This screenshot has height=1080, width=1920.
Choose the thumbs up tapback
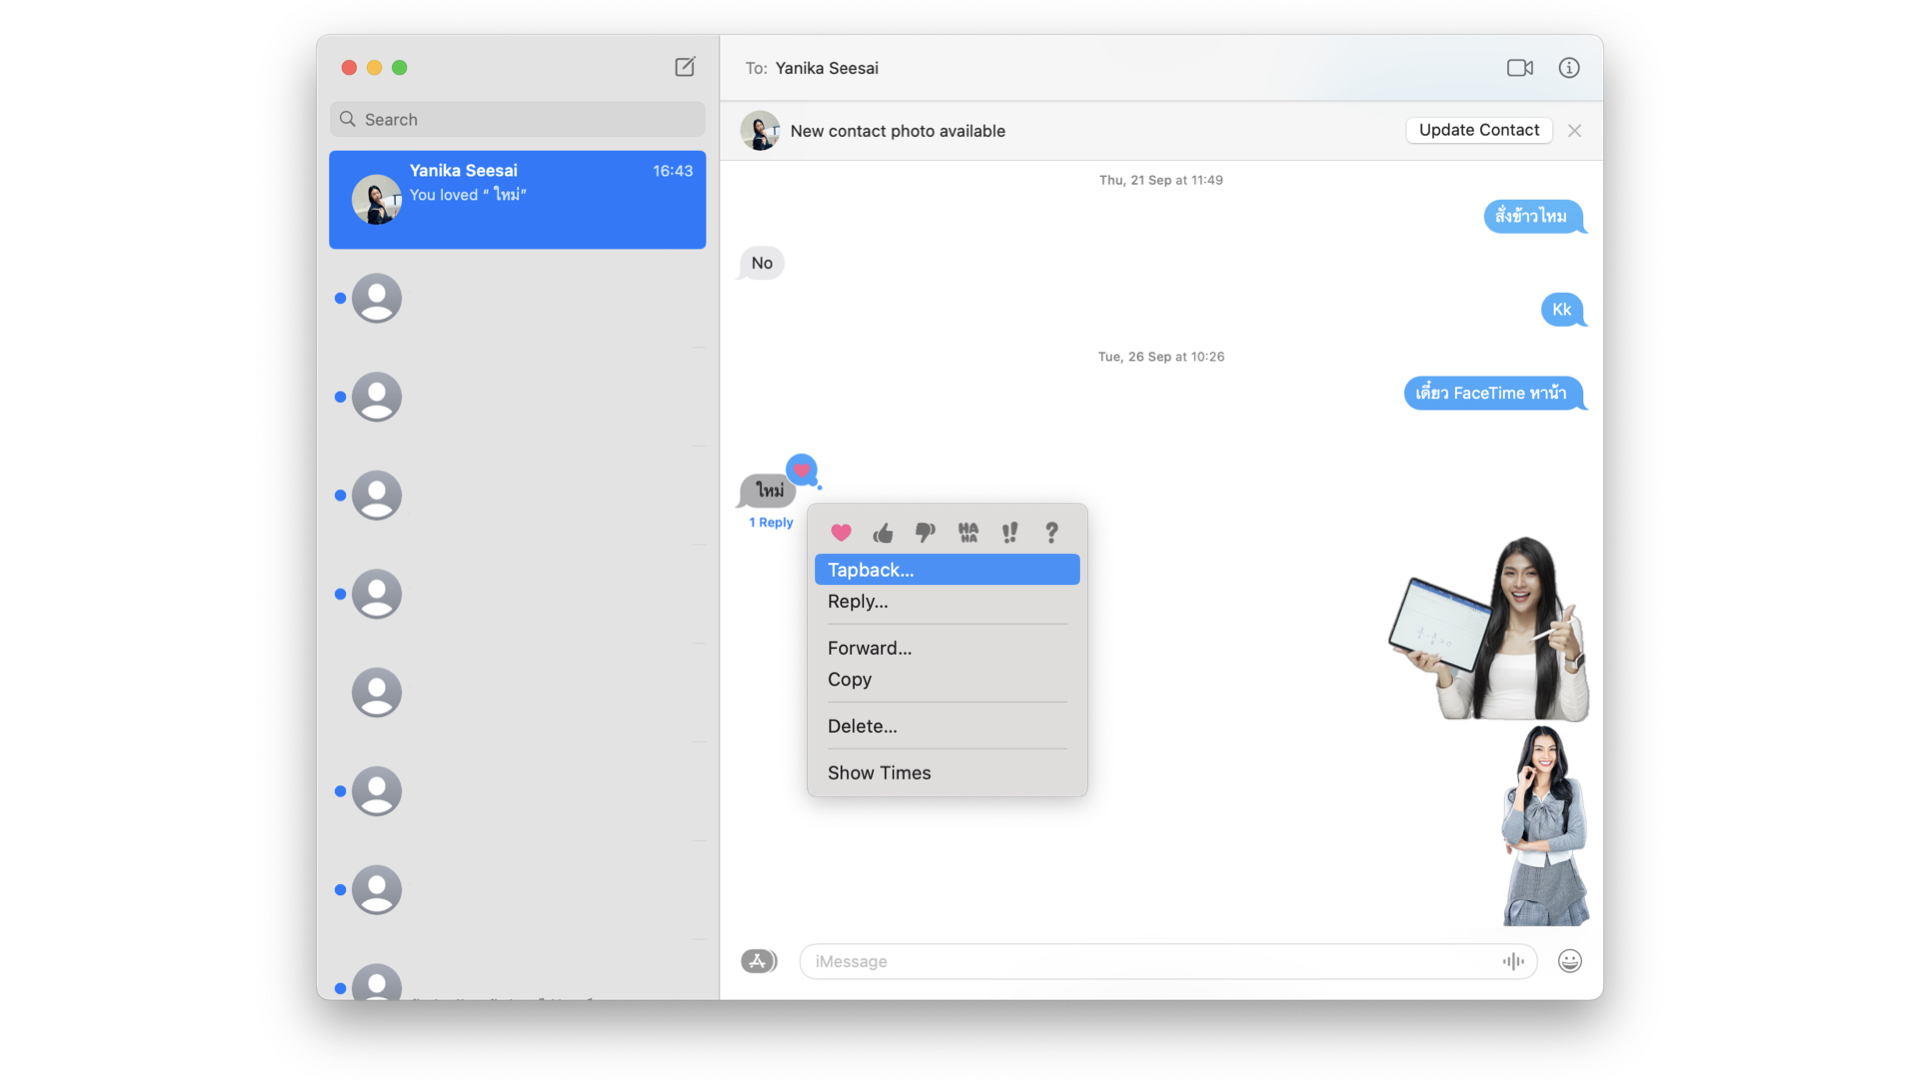point(883,533)
